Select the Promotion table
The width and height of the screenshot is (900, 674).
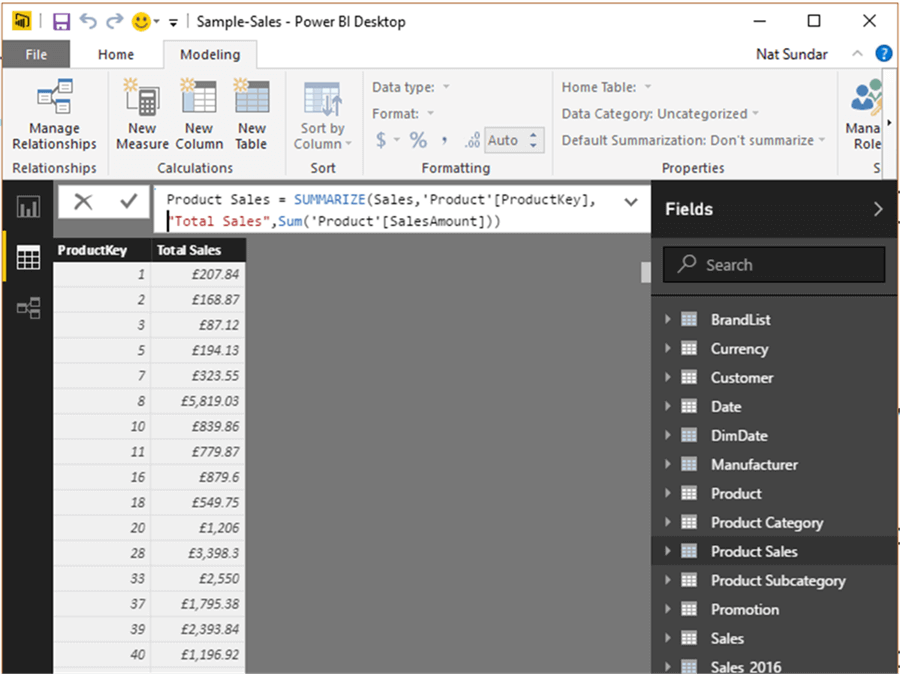coord(775,609)
